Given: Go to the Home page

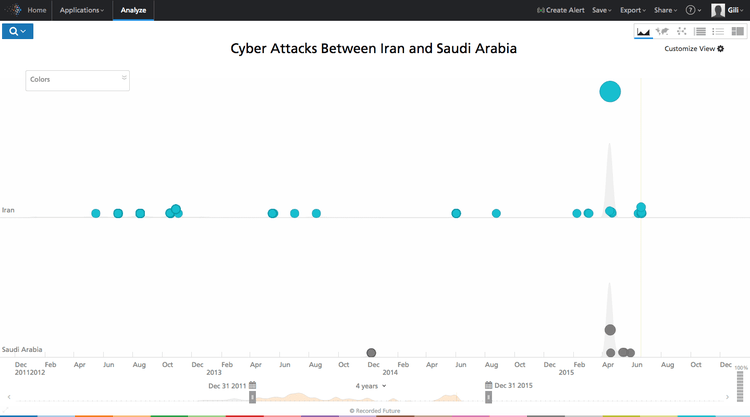Looking at the screenshot, I should [x=37, y=10].
